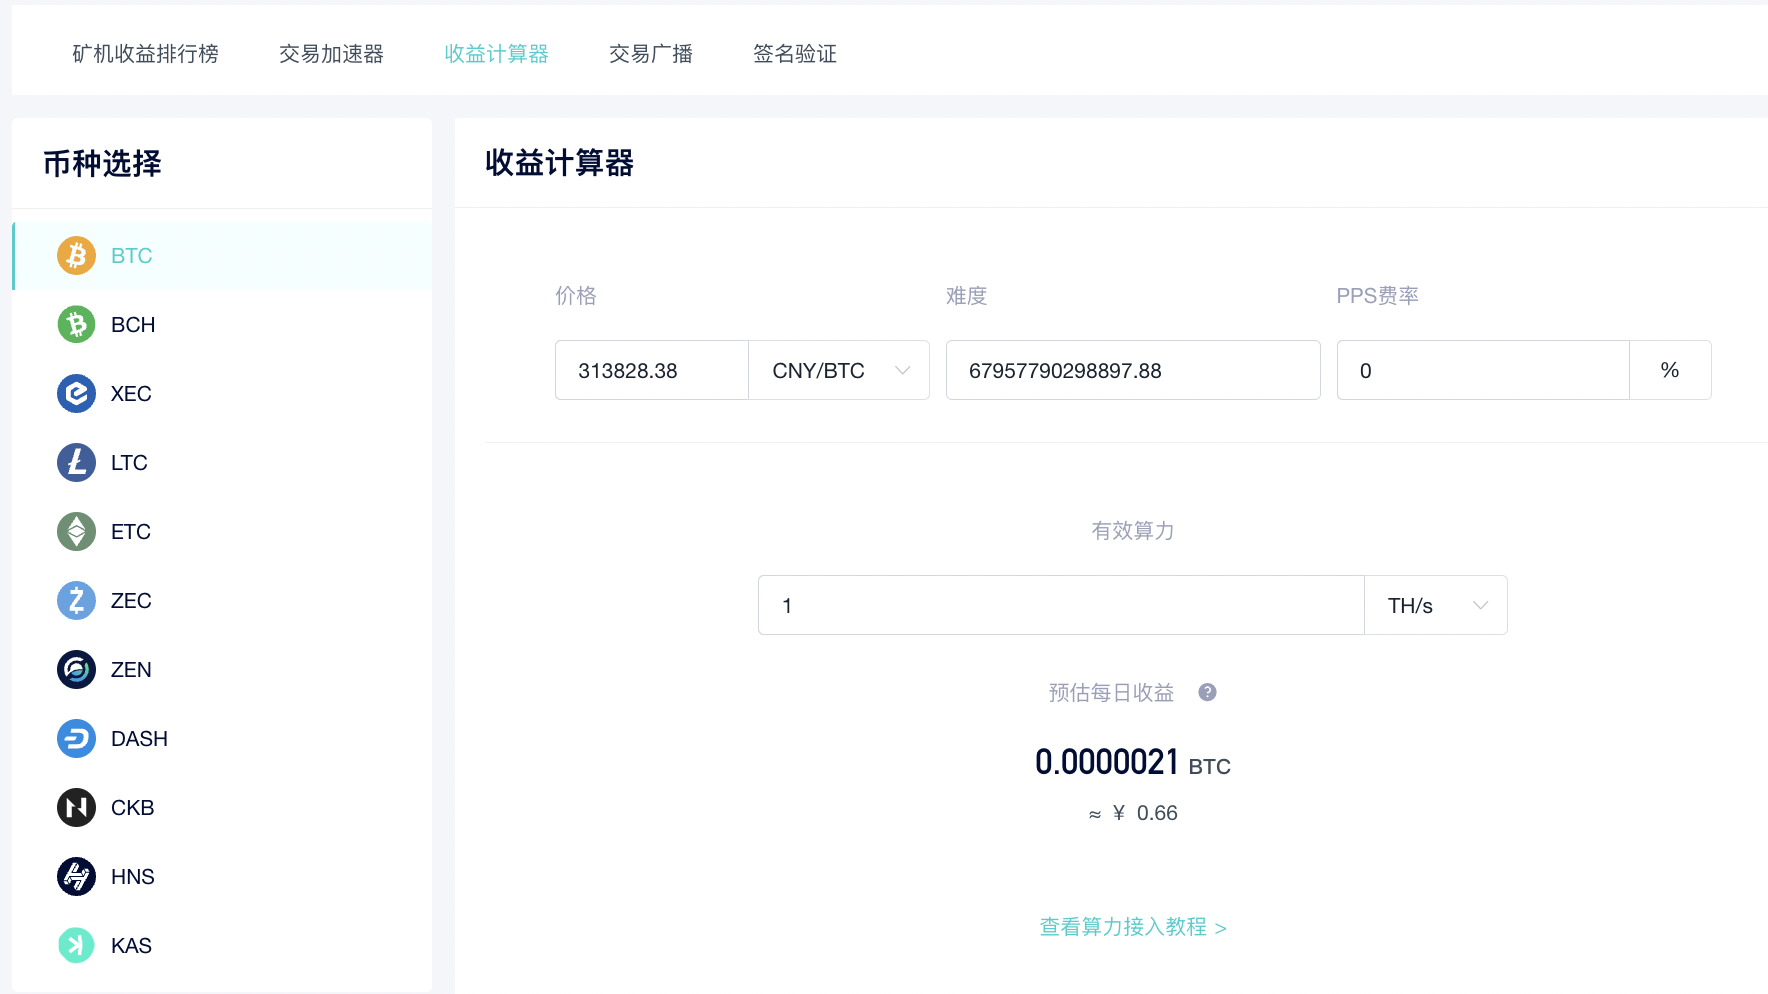1768x994 pixels.
Task: Select the BTC label in coin list
Action: [x=132, y=256]
